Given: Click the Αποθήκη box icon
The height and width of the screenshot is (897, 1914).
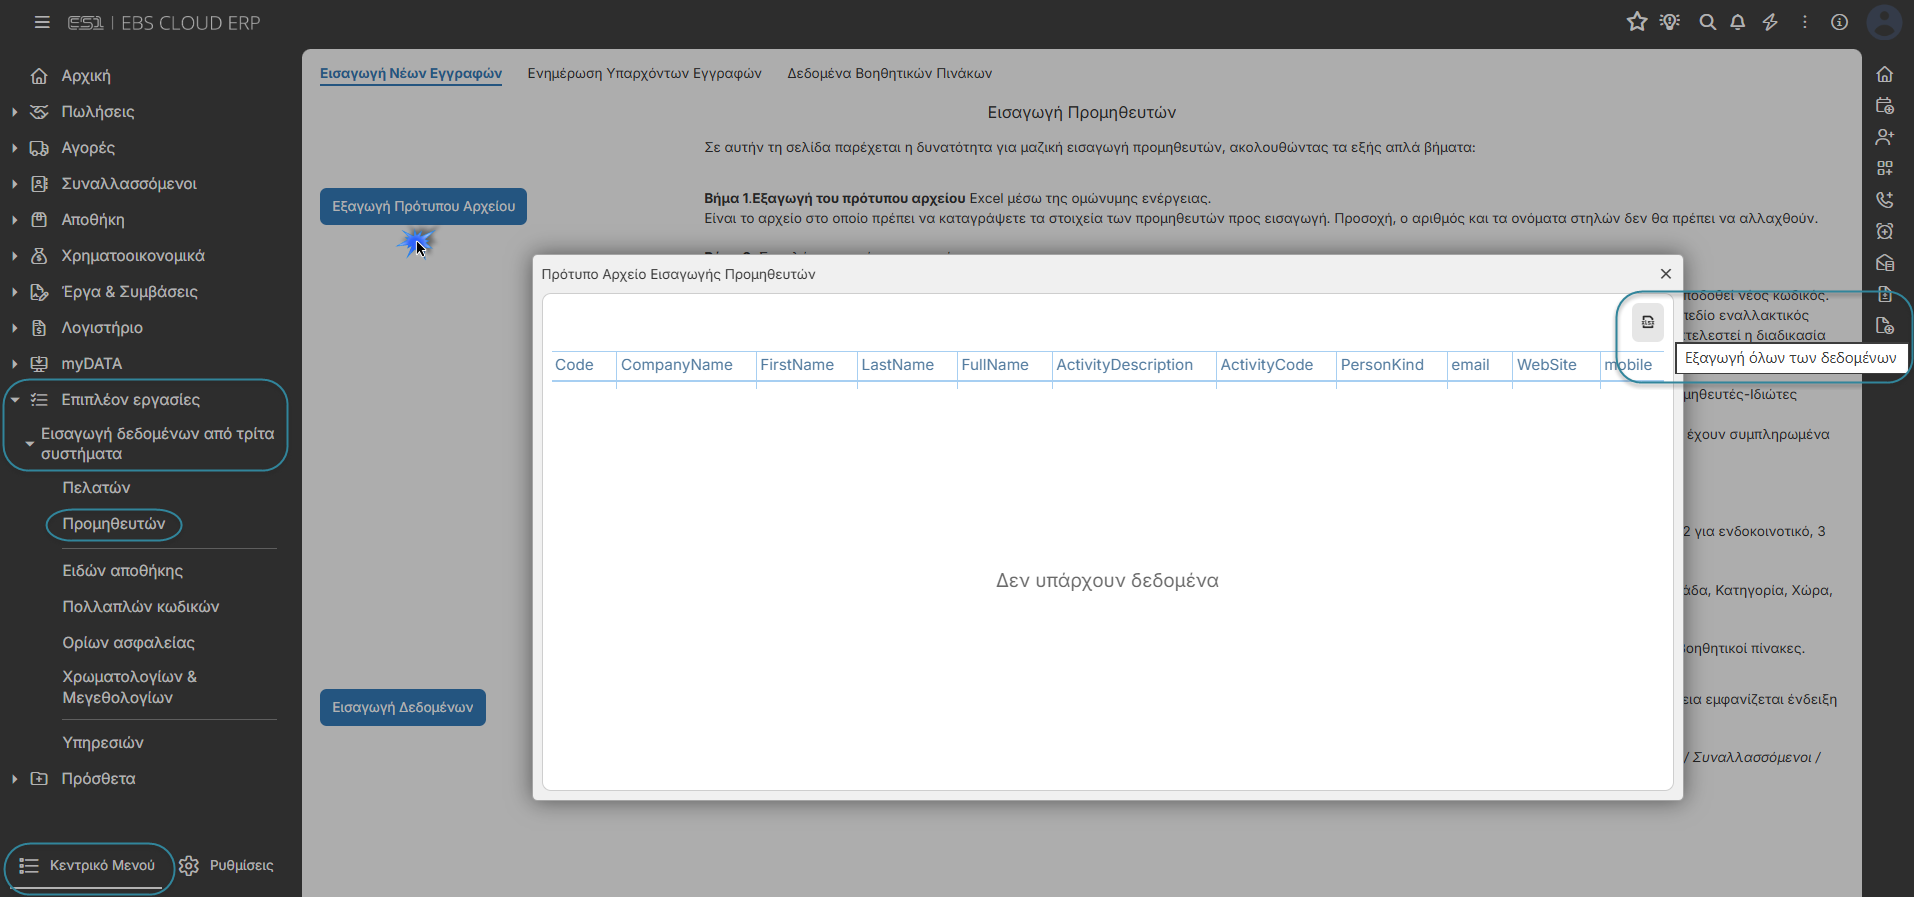Looking at the screenshot, I should [x=39, y=220].
